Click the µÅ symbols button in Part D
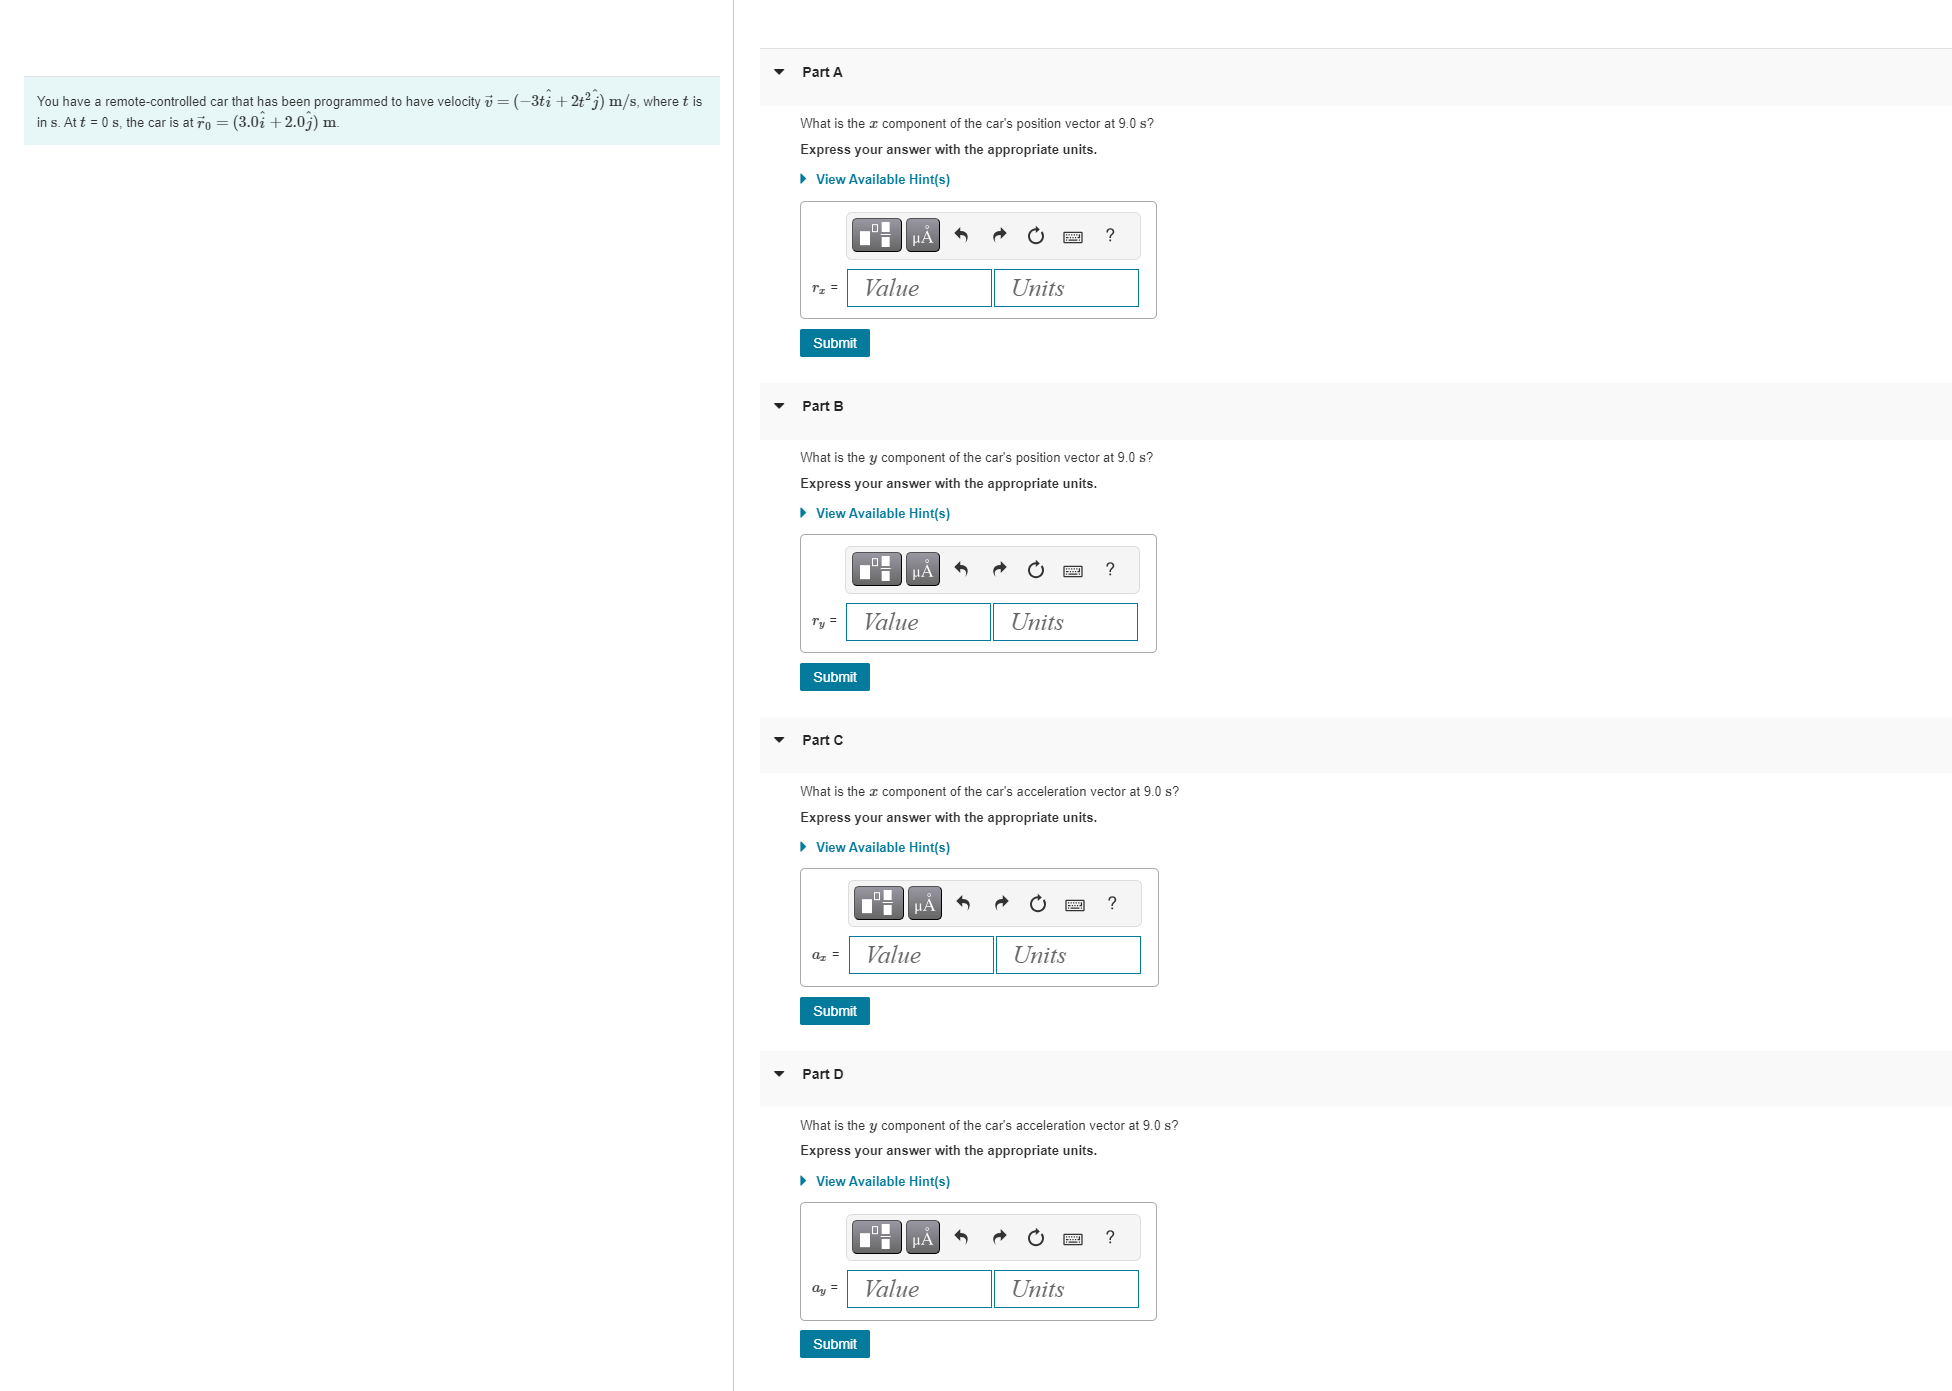Viewport: 1952px width, 1391px height. [x=922, y=1238]
